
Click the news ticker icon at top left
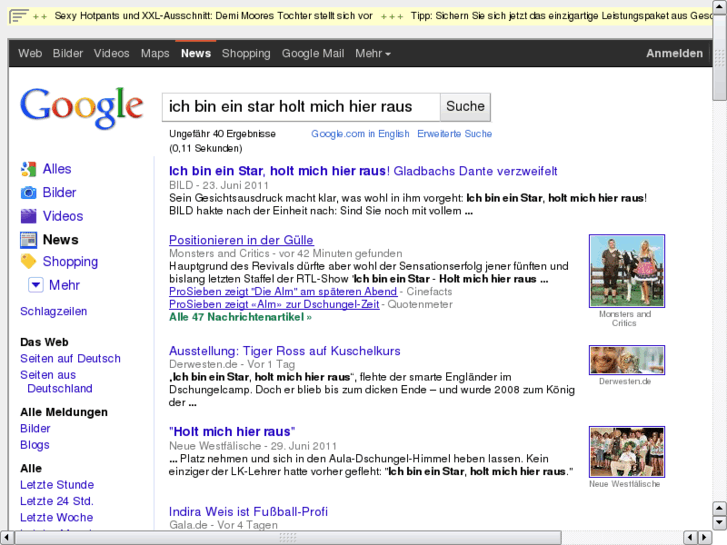19,16
